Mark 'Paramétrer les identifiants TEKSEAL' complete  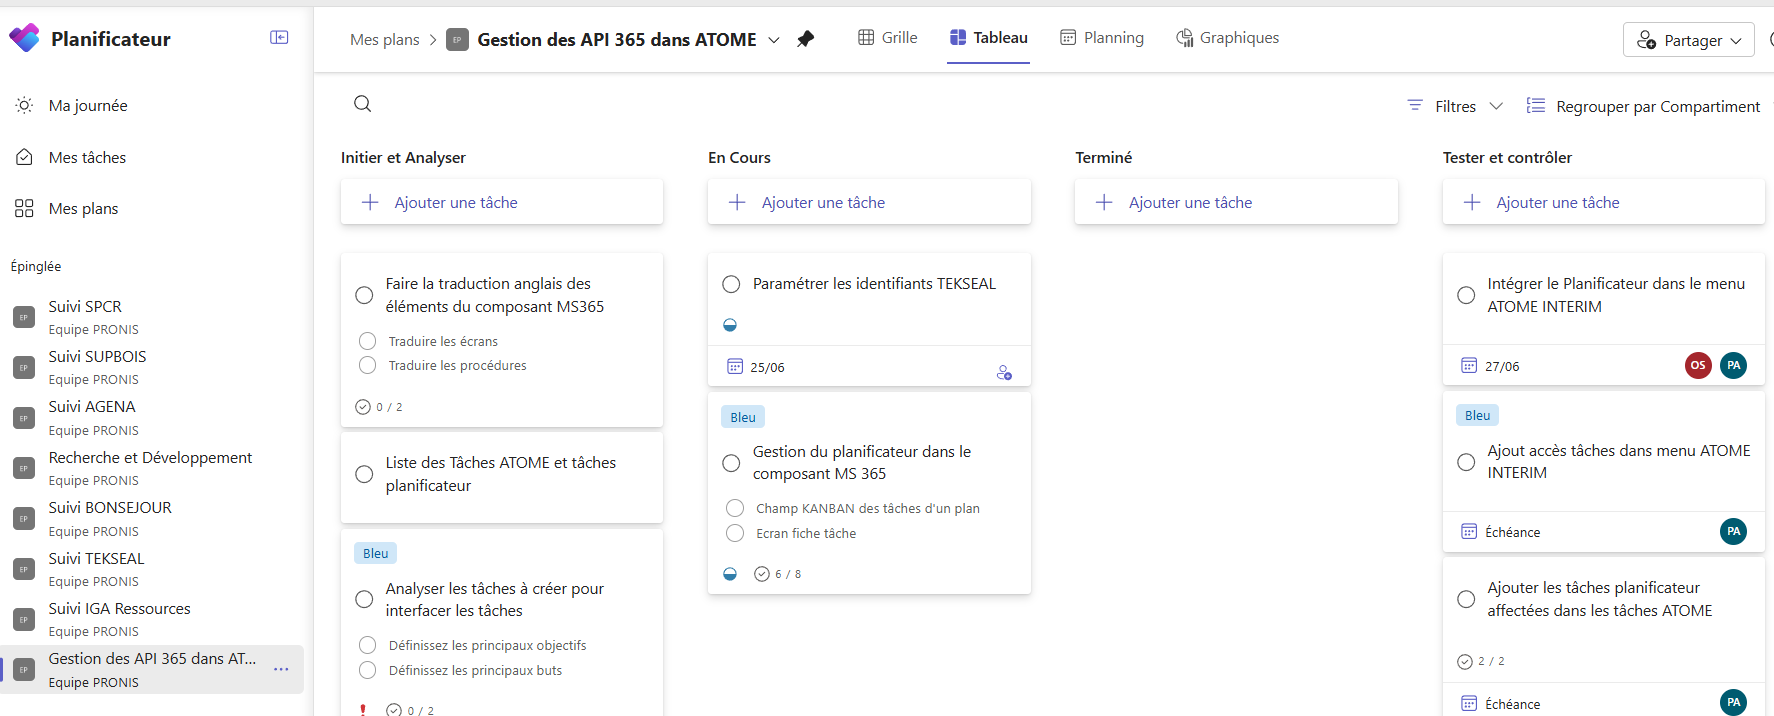(731, 284)
